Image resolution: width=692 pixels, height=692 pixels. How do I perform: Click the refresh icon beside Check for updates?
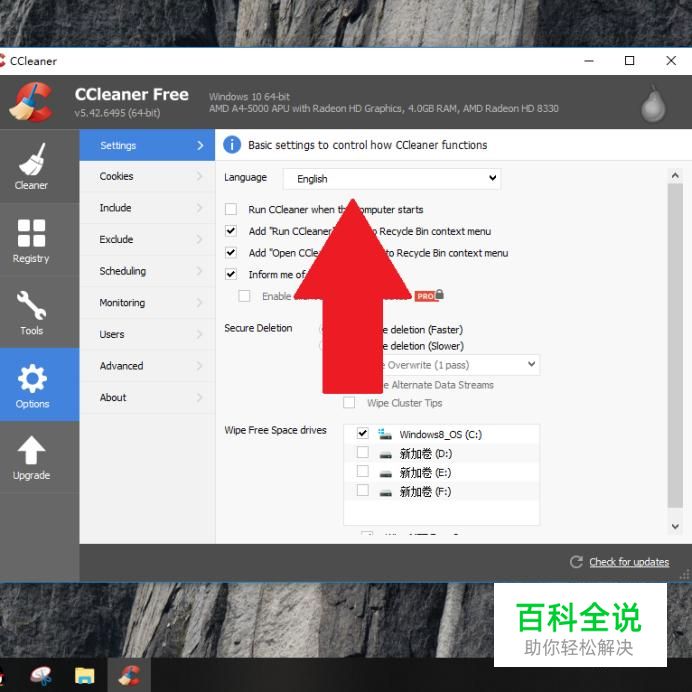(576, 562)
